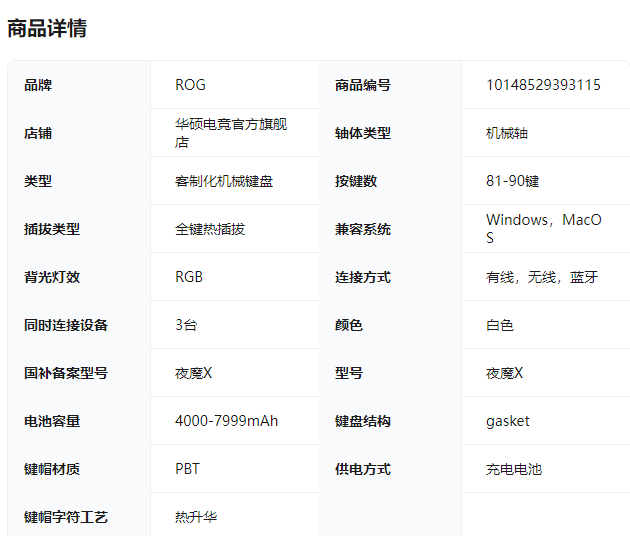Click the 国补备案型号 row label
This screenshot has width=630, height=536.
tap(66, 373)
